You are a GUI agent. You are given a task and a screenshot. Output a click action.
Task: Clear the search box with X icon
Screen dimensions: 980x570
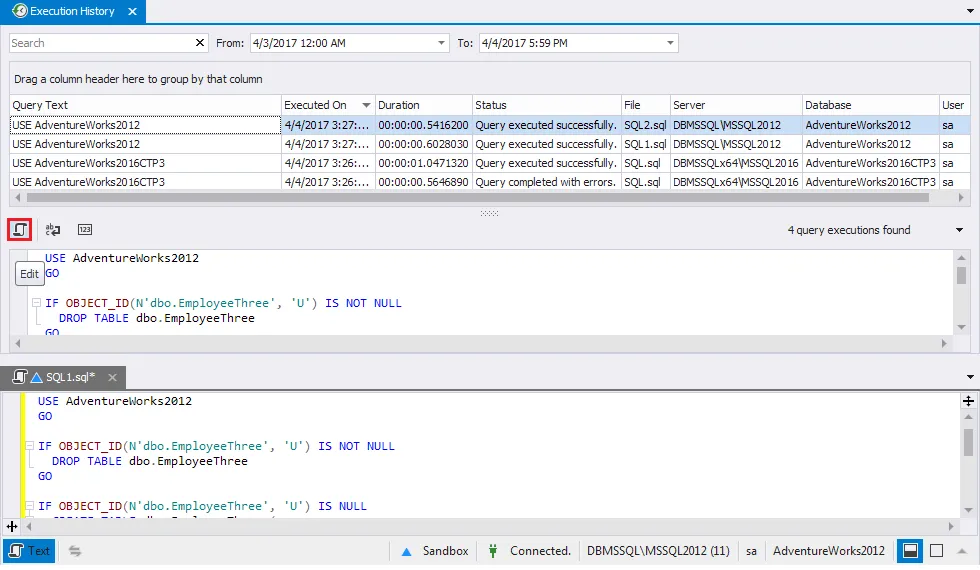coord(199,43)
